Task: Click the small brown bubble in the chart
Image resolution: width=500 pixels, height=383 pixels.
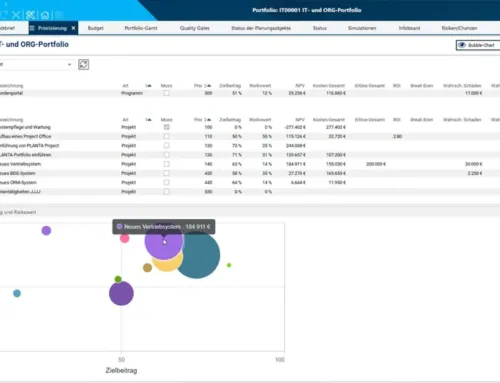Action: pos(147,267)
